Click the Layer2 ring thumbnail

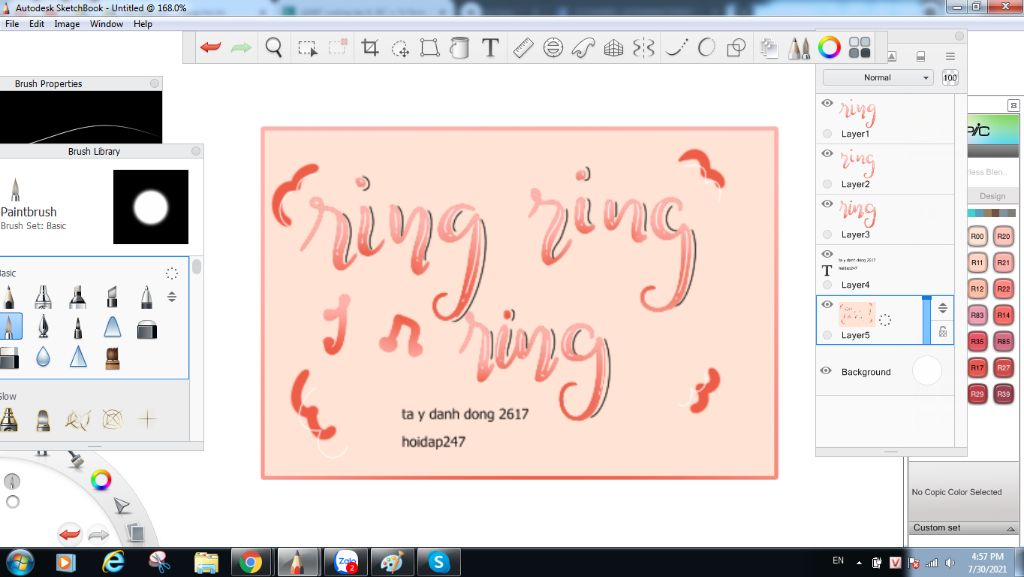857,163
